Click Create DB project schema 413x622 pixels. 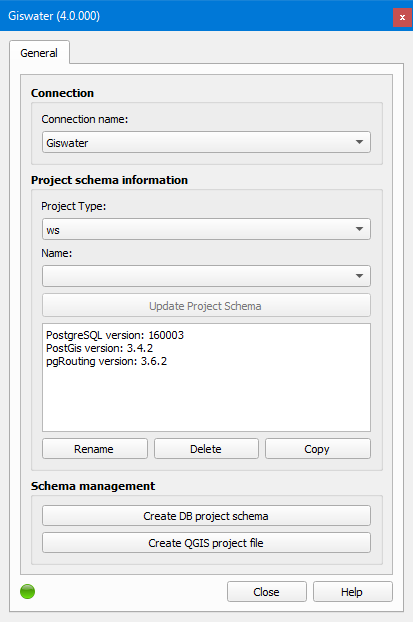206,516
